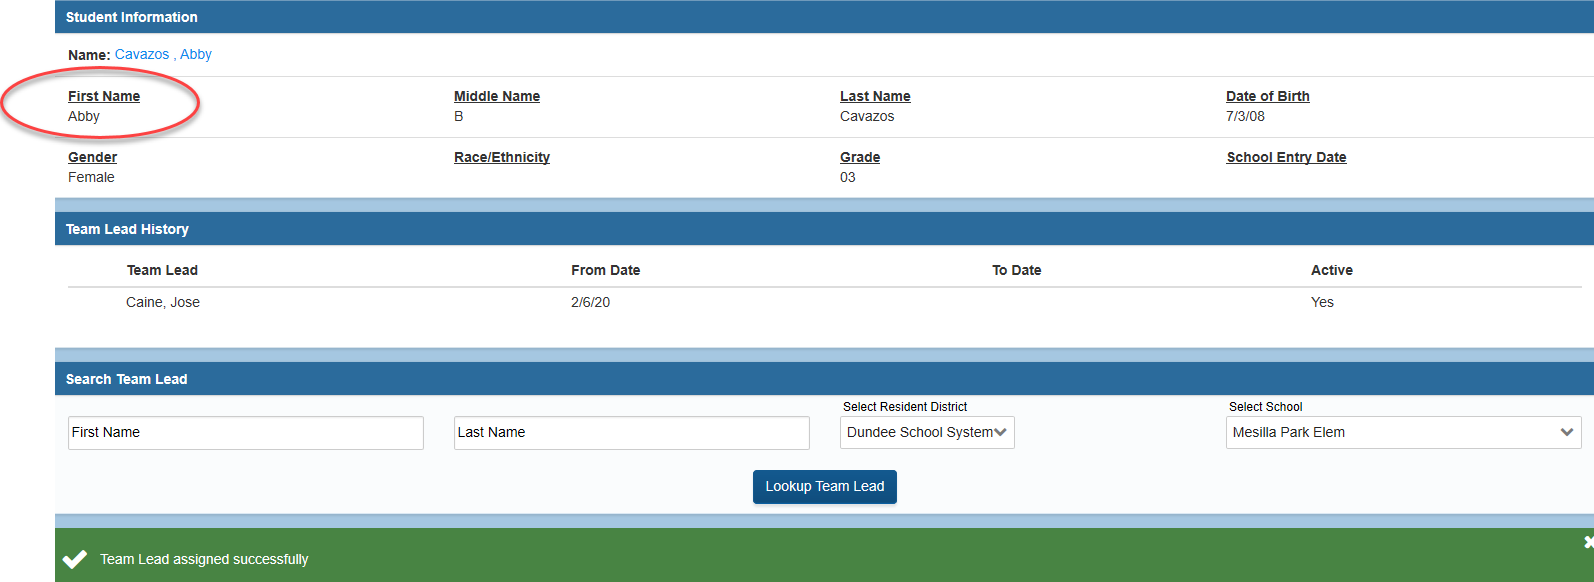The image size is (1594, 582).
Task: Open the Cavazos, Abby name link
Action: (x=163, y=54)
